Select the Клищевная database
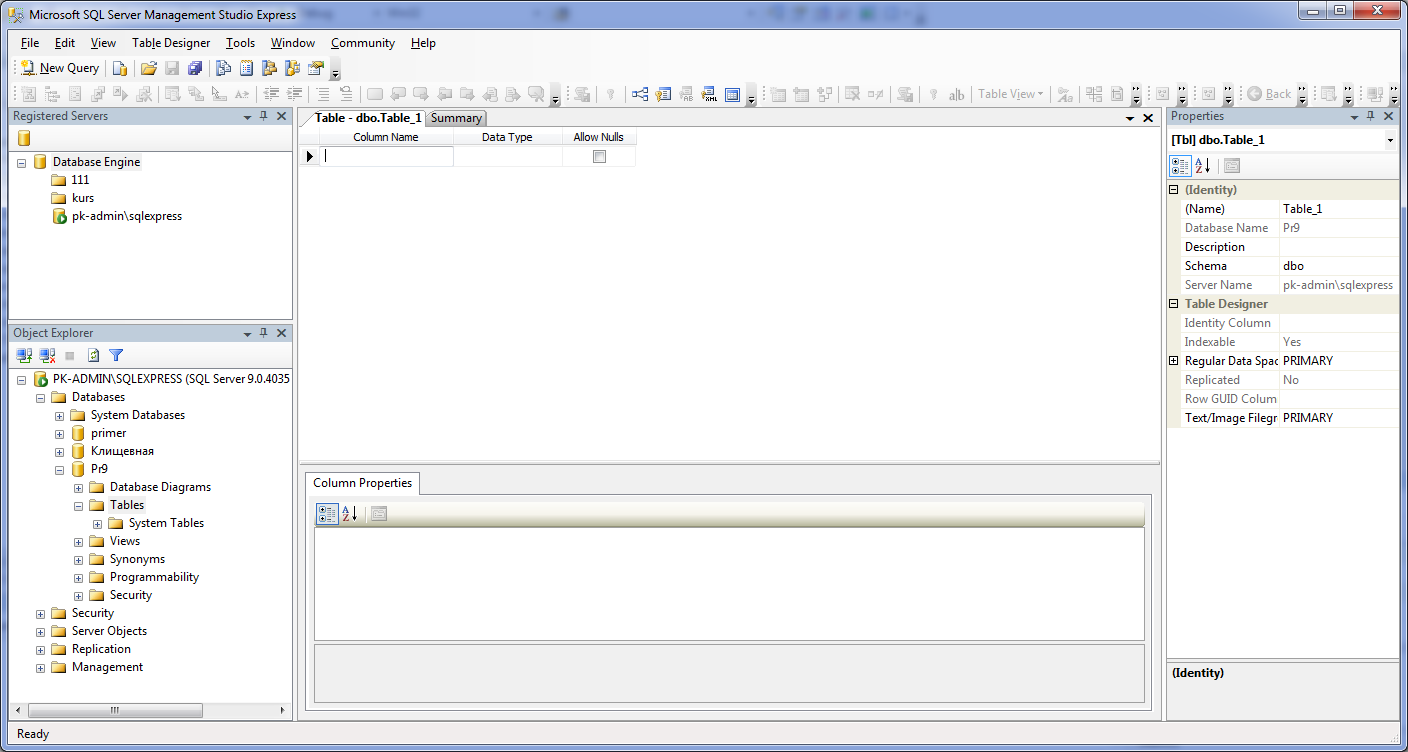1408x752 pixels. pos(122,451)
